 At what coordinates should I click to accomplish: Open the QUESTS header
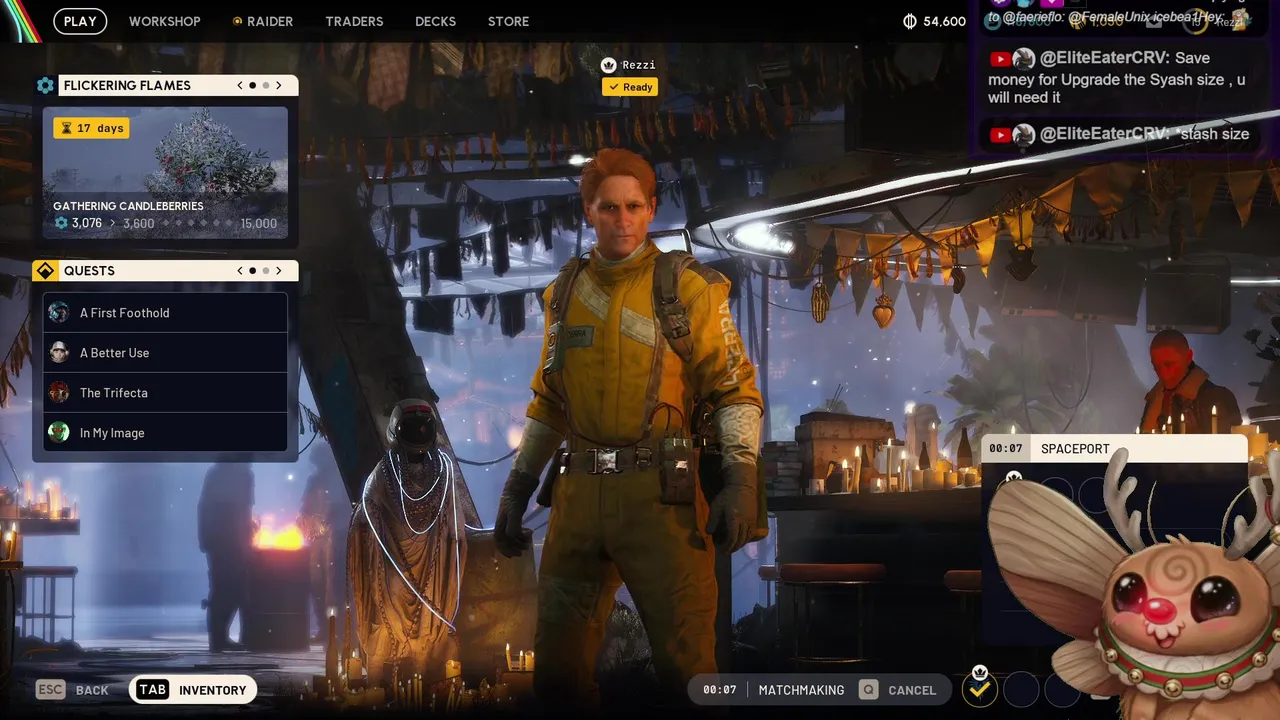pos(178,271)
